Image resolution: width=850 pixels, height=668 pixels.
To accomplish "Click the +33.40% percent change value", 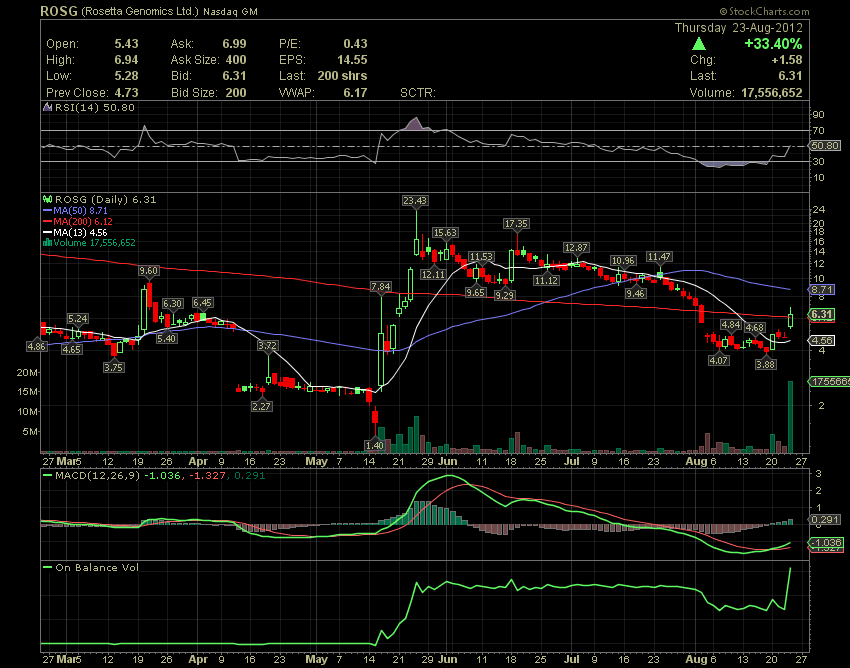I will 773,44.
